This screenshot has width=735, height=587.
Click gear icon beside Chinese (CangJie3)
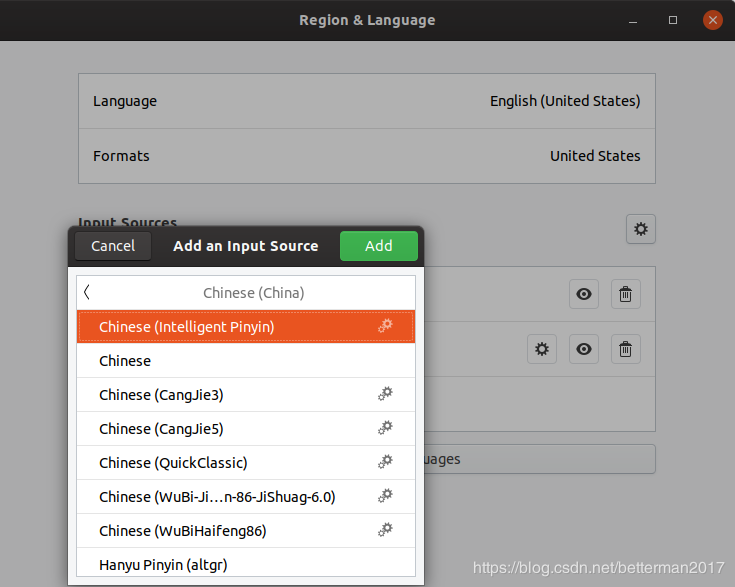coord(385,394)
